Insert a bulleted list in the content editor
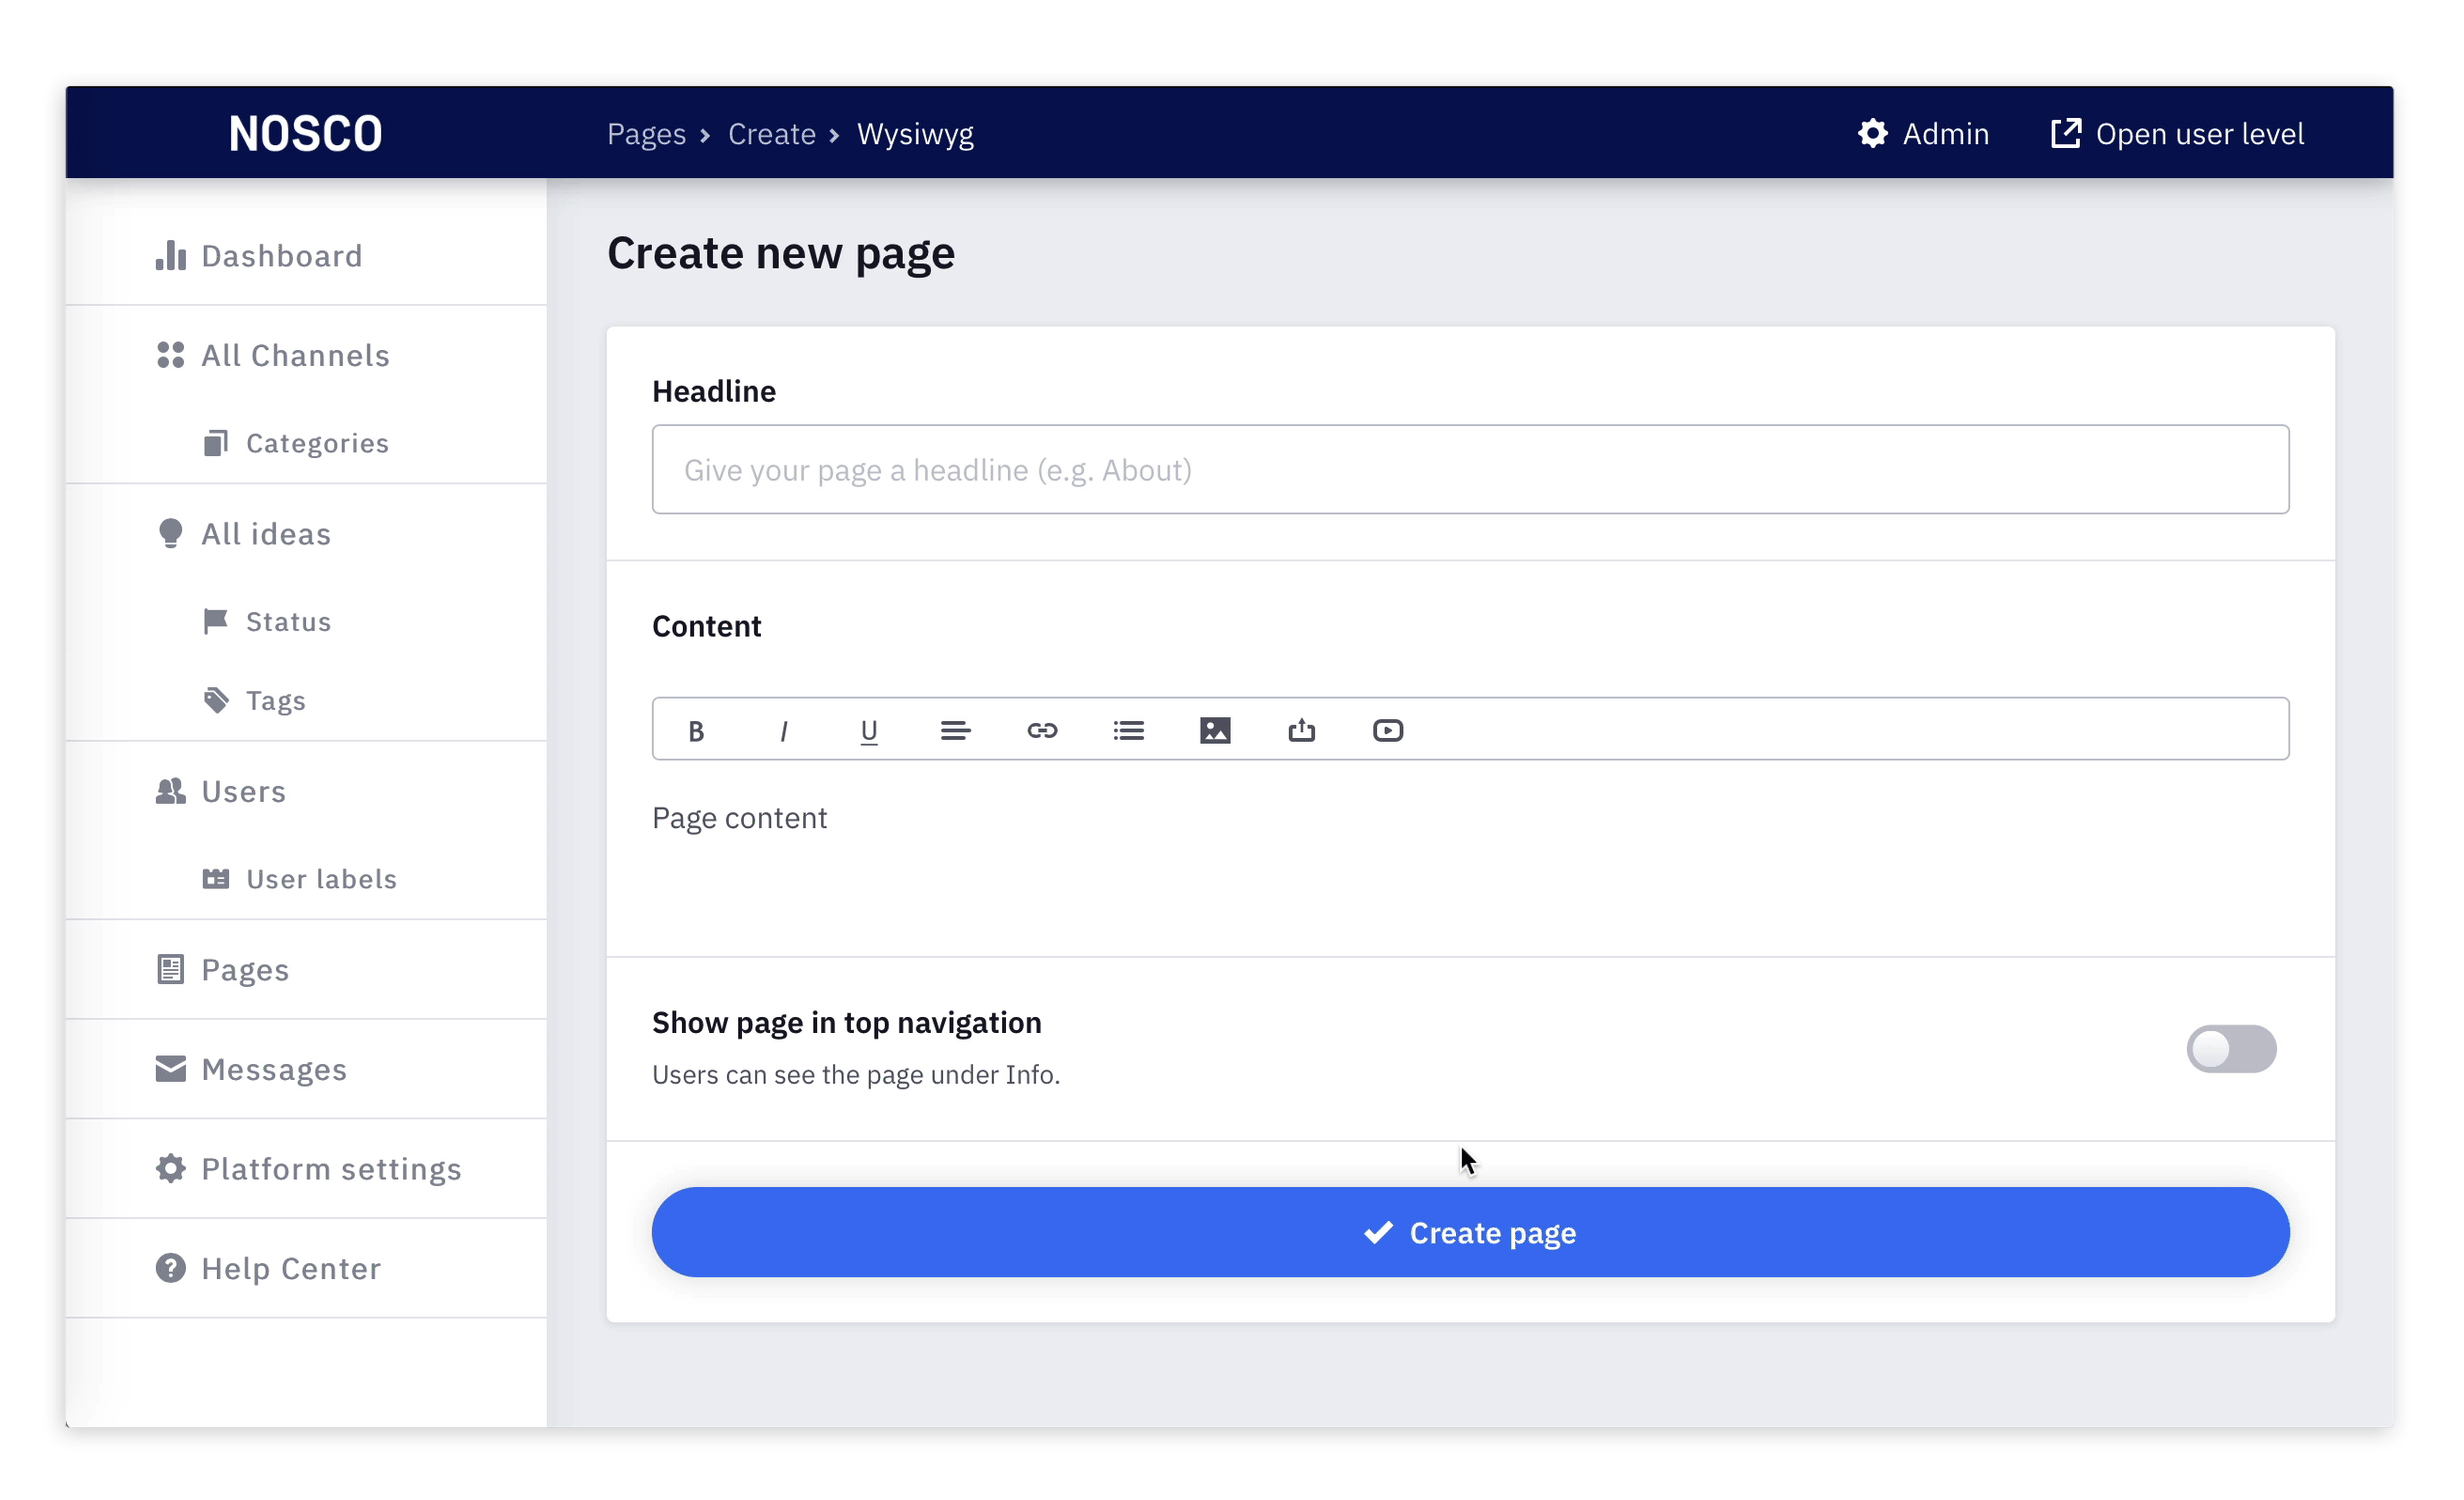 pyautogui.click(x=1128, y=731)
